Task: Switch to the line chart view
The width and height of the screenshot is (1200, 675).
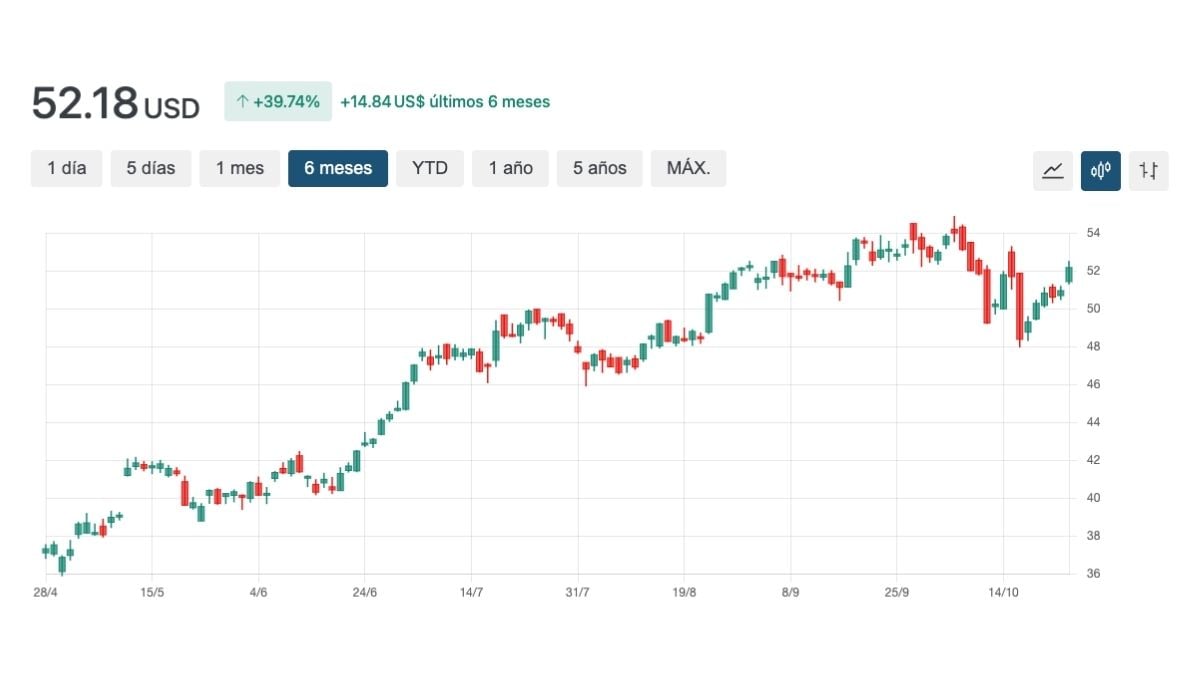Action: point(1052,170)
